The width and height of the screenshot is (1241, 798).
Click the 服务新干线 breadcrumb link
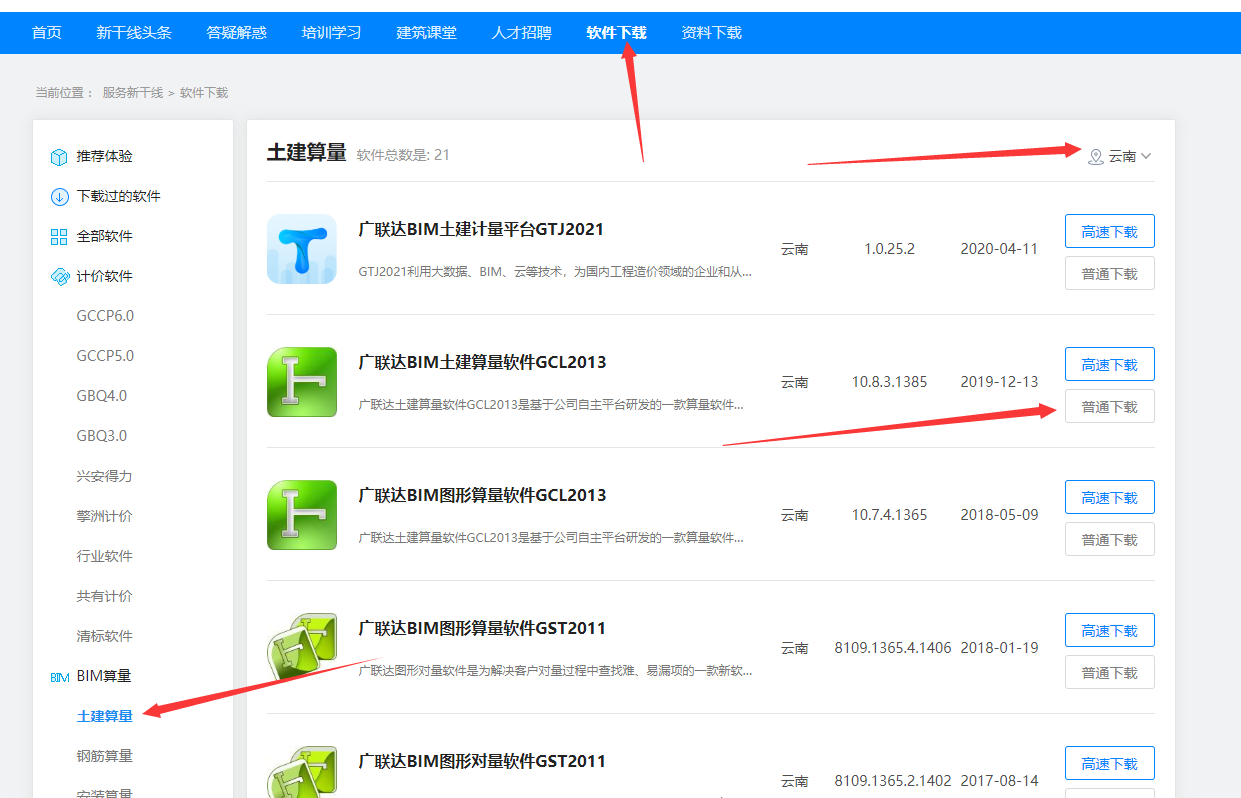(132, 93)
